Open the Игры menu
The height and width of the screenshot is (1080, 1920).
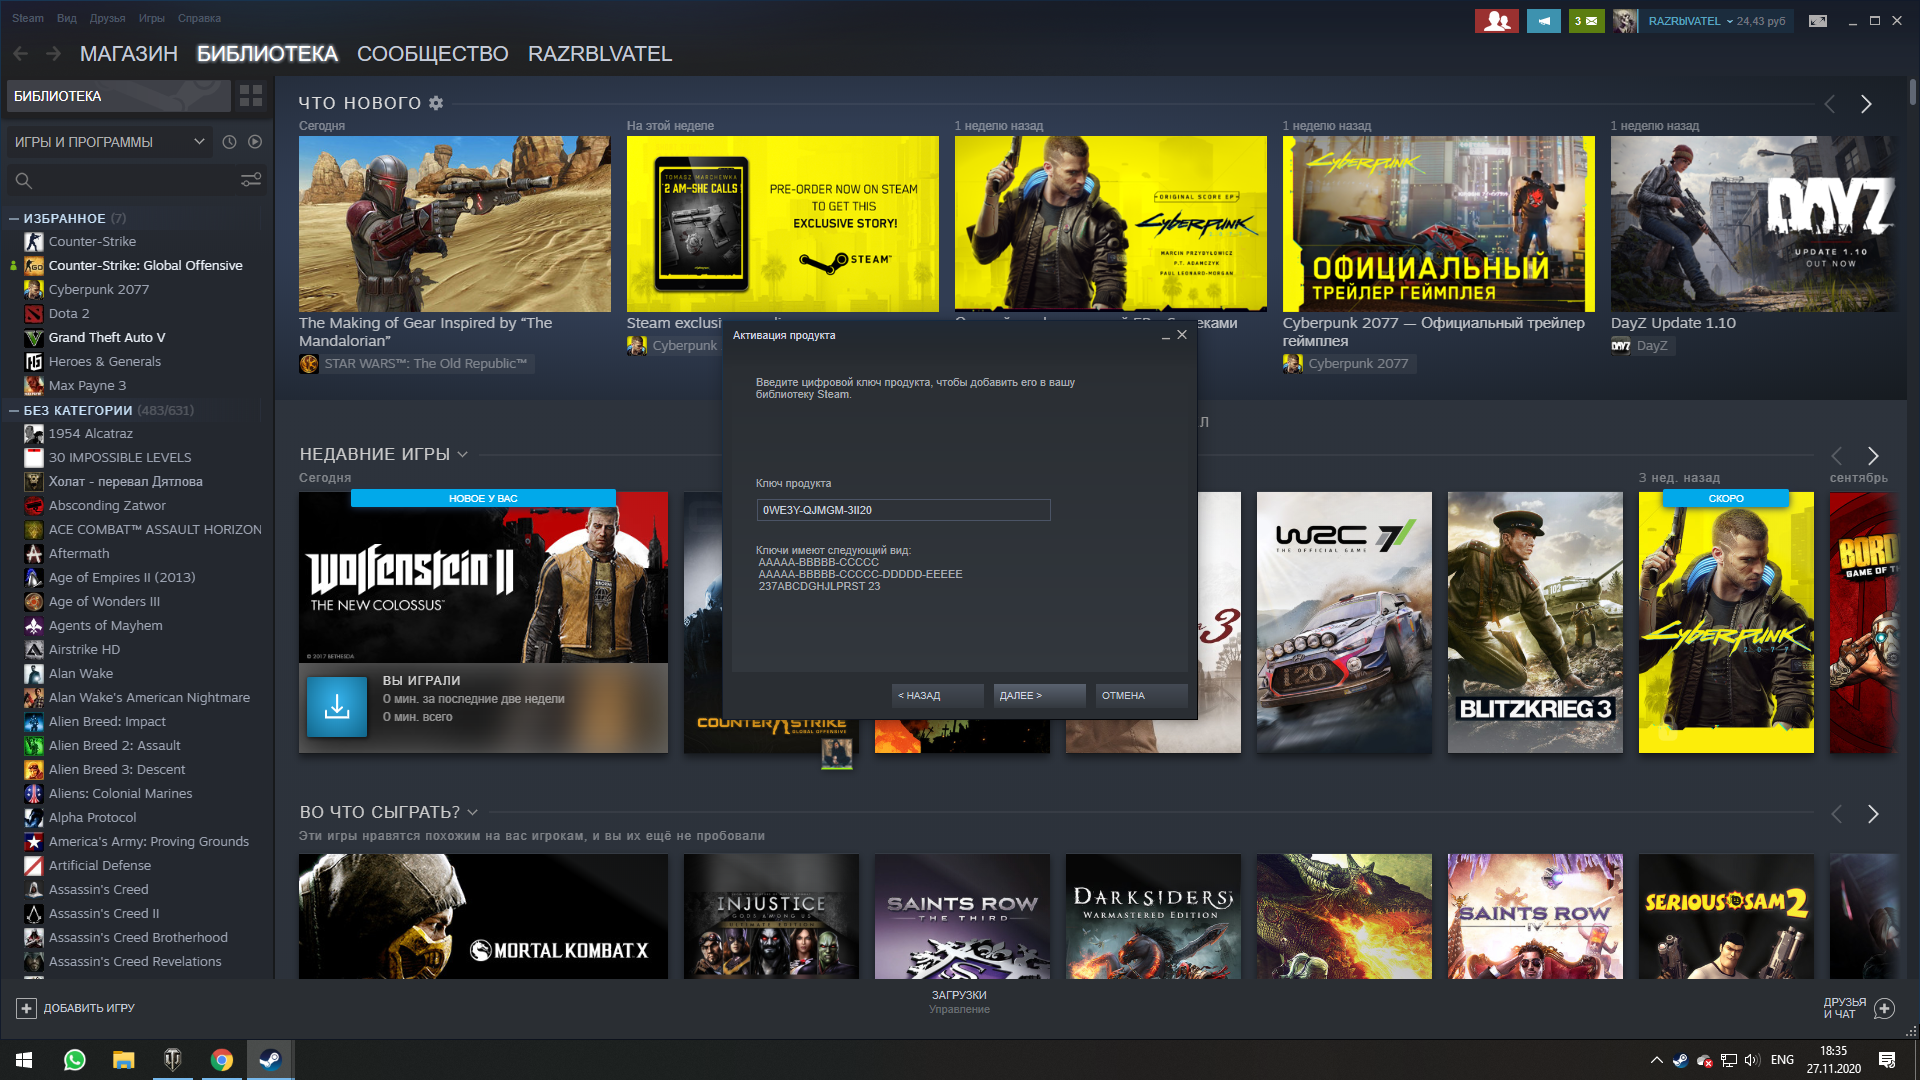[152, 18]
